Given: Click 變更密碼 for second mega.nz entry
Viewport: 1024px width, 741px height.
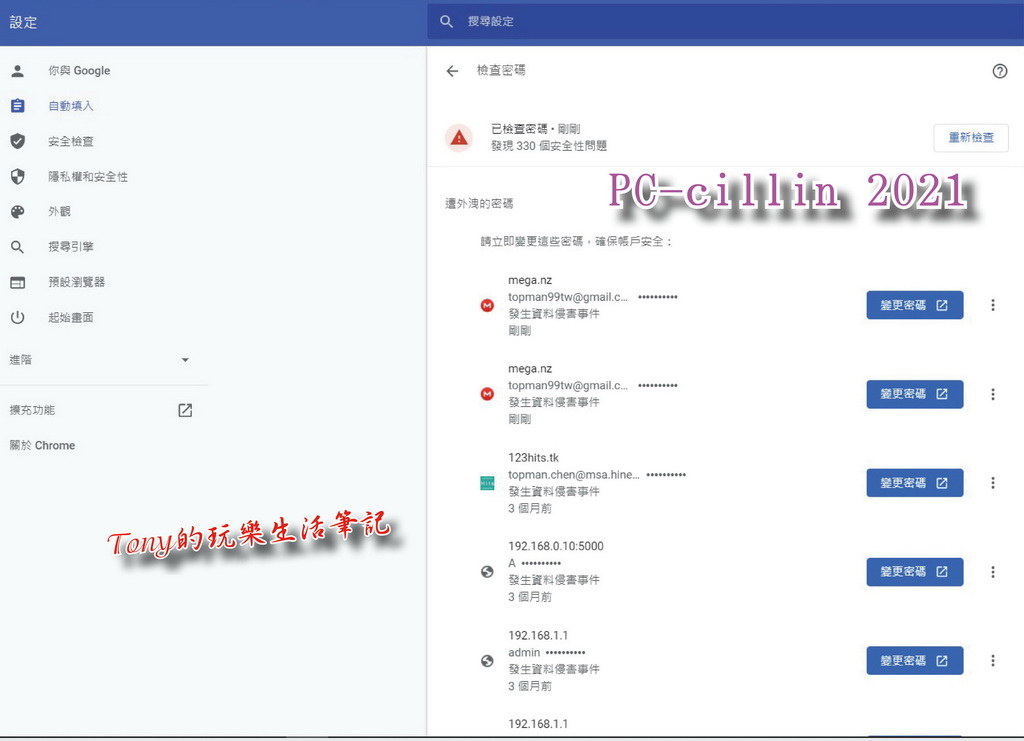Looking at the screenshot, I should pyautogui.click(x=914, y=394).
